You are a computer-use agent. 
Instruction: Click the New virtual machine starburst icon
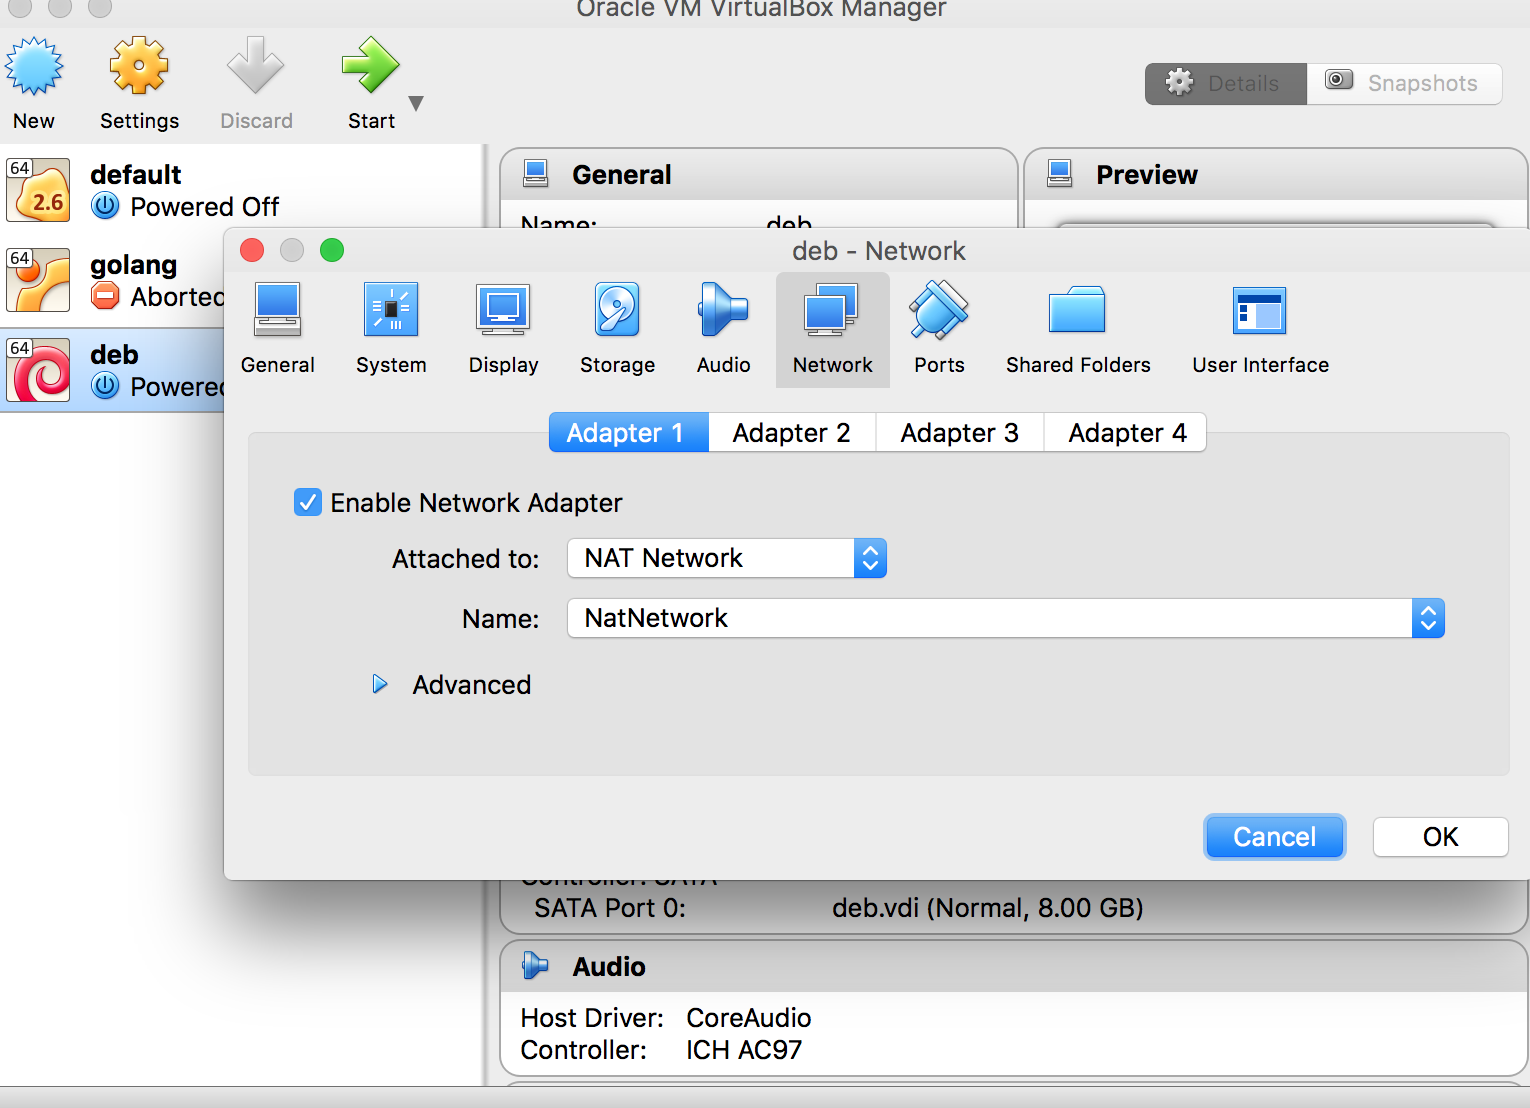tap(34, 66)
